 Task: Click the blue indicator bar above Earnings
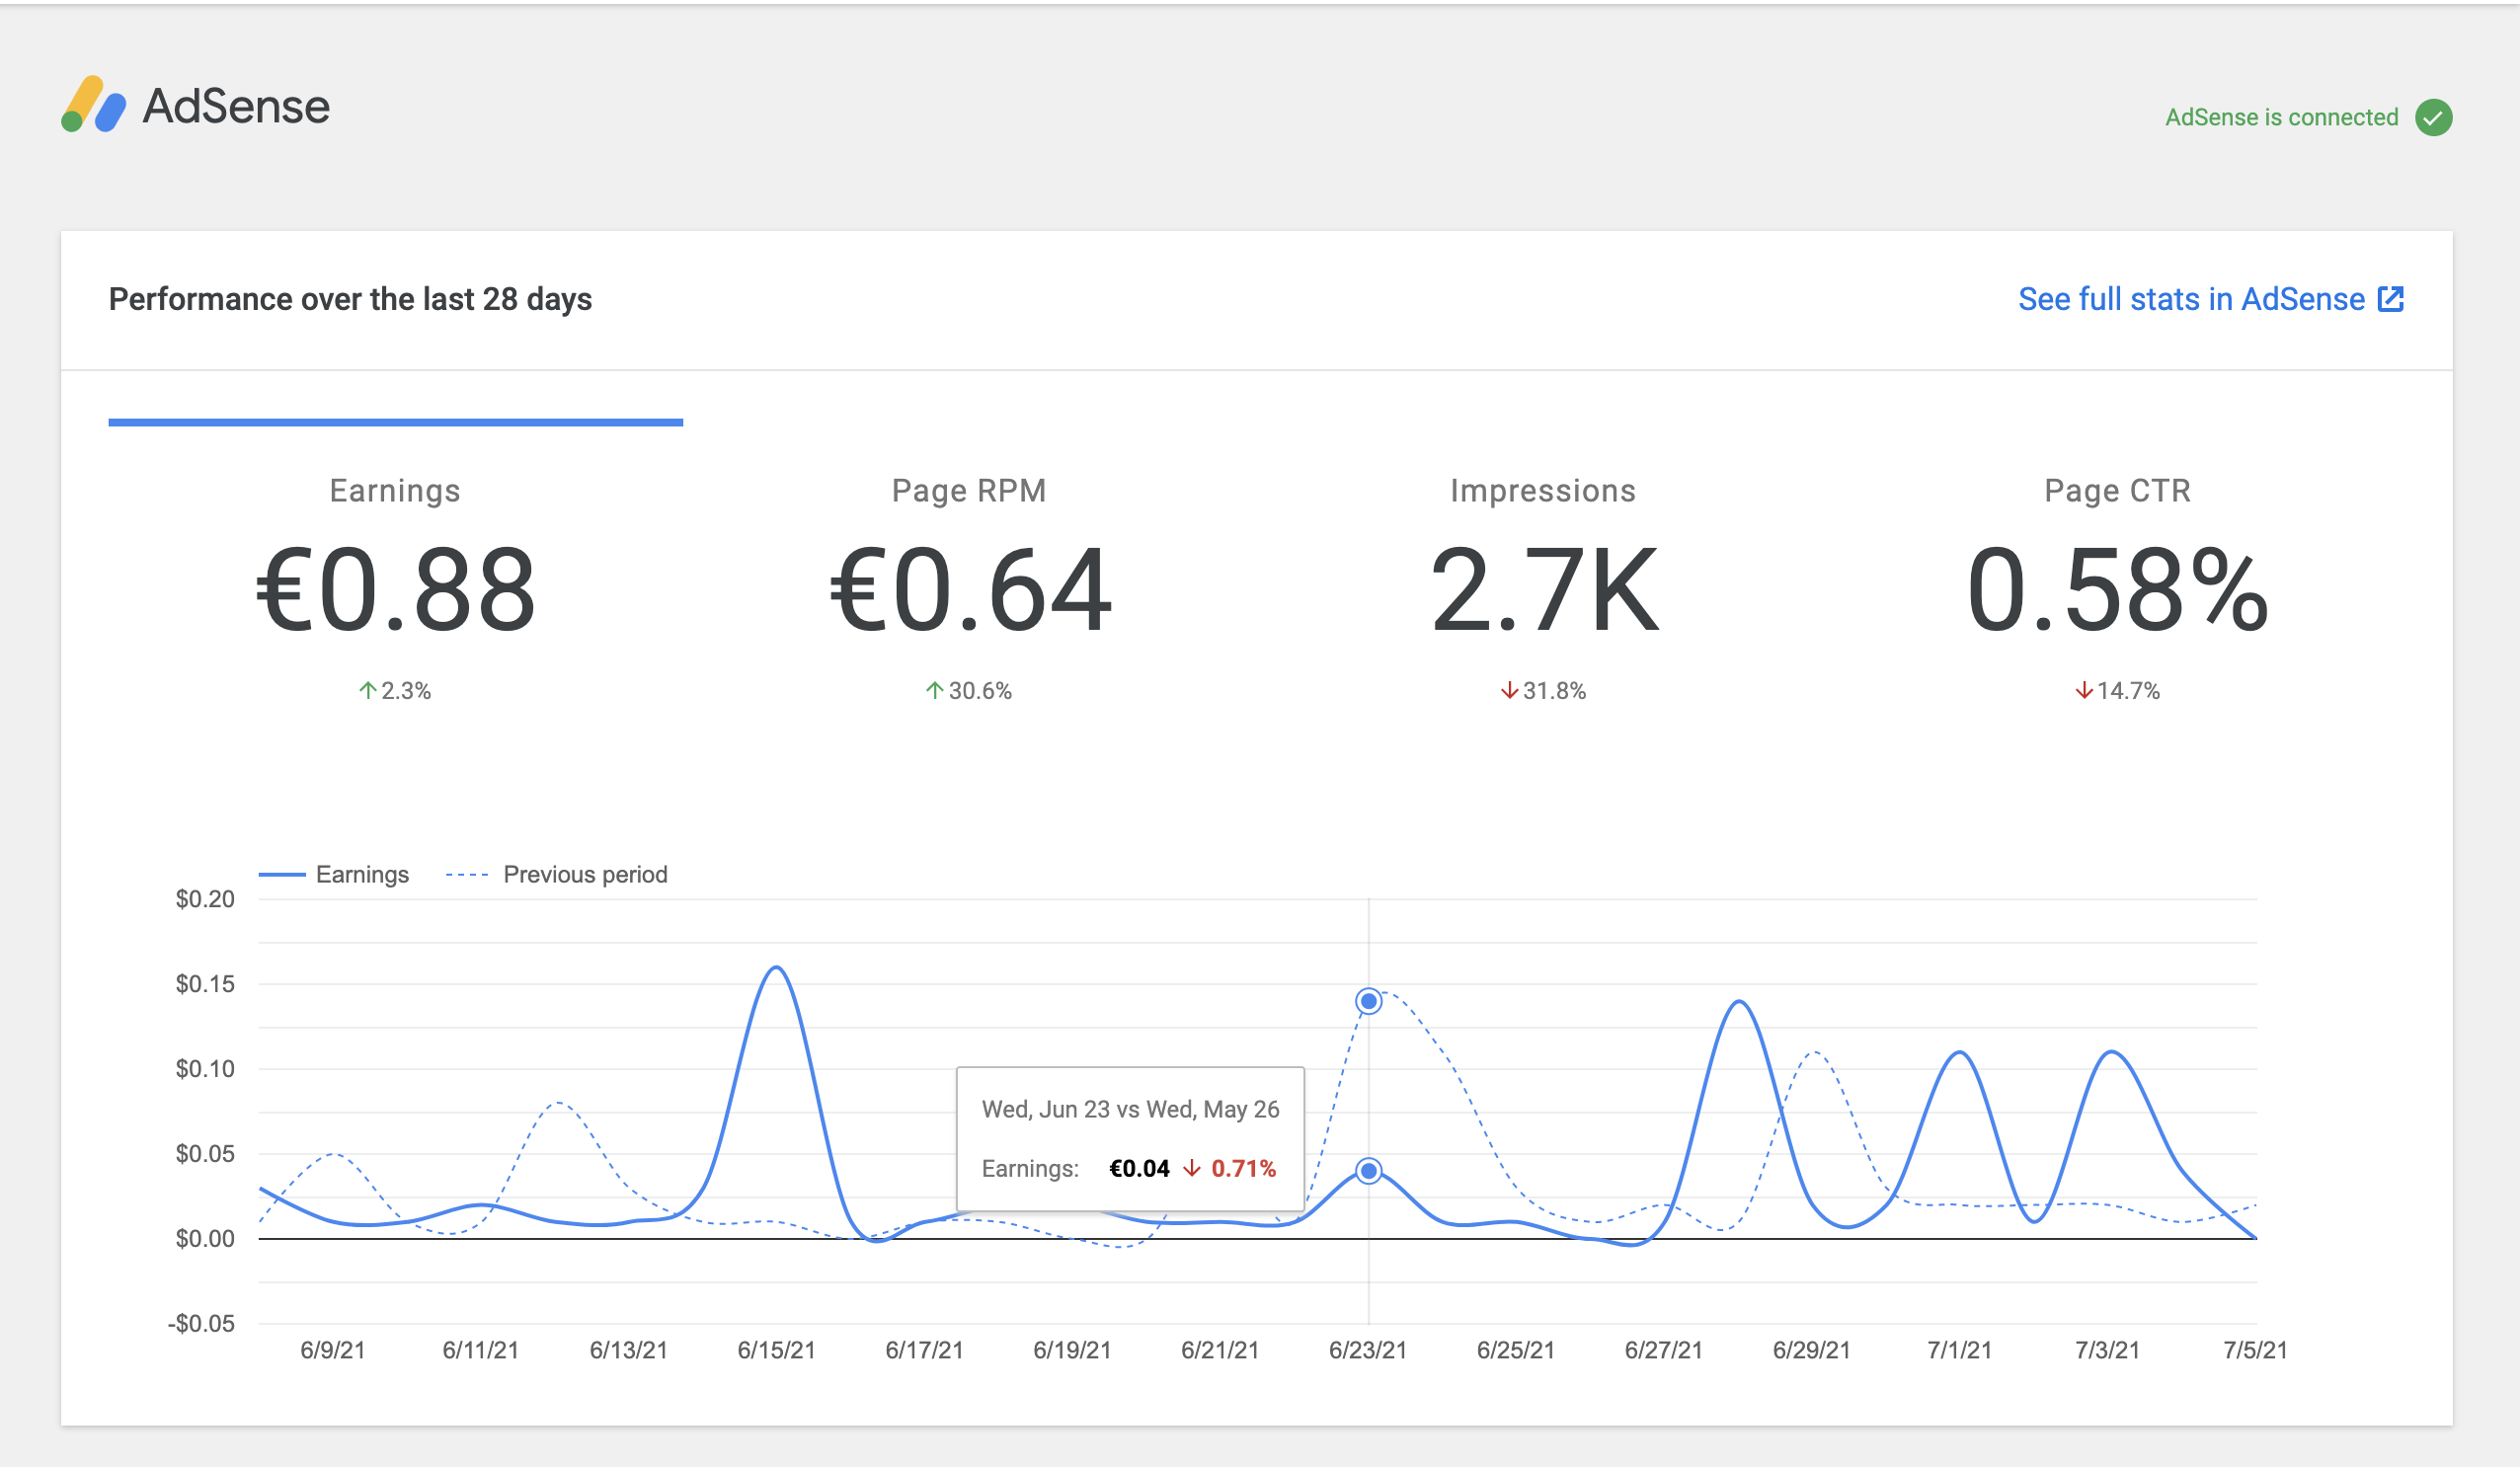click(x=396, y=423)
